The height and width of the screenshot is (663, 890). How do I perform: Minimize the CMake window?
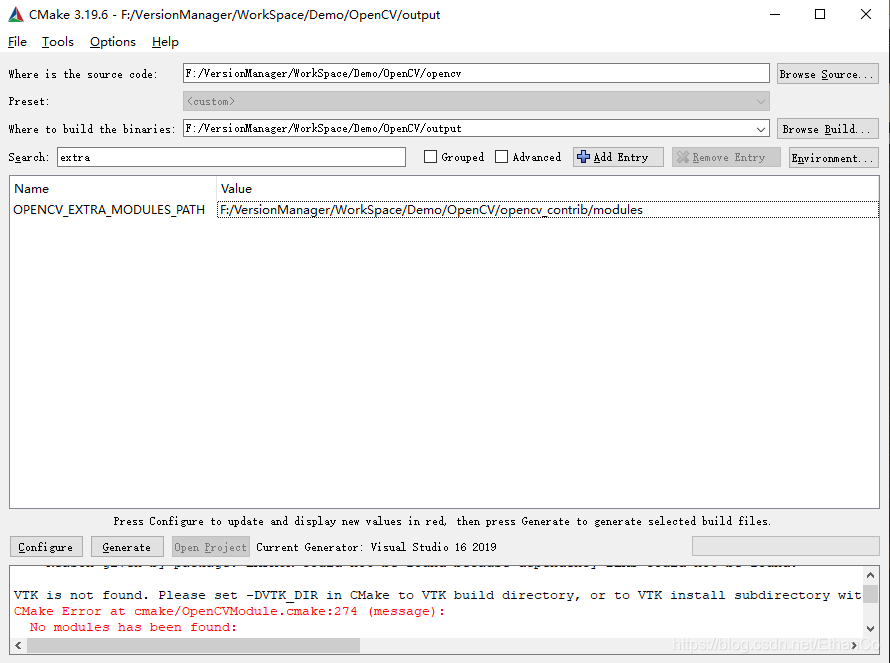tap(775, 14)
